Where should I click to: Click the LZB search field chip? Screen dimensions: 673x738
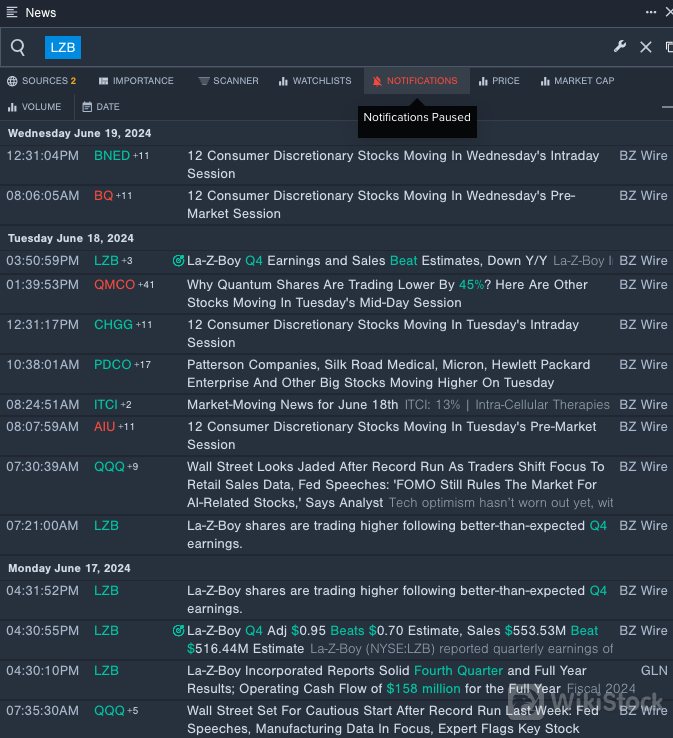click(62, 47)
